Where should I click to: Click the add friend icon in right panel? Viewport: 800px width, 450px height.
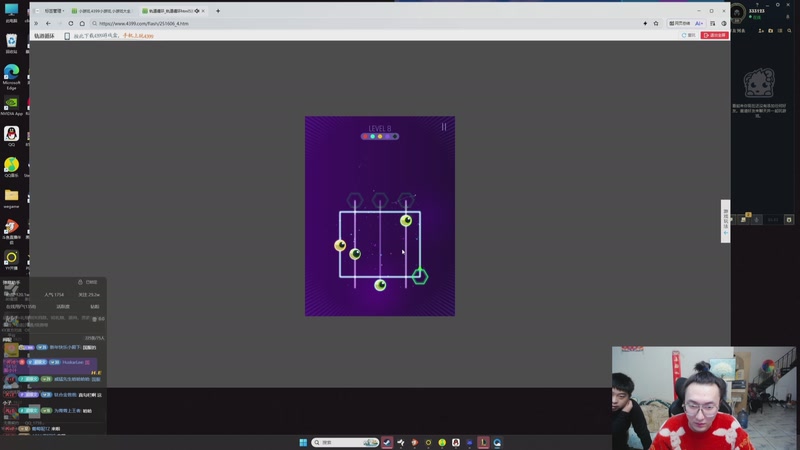761,31
